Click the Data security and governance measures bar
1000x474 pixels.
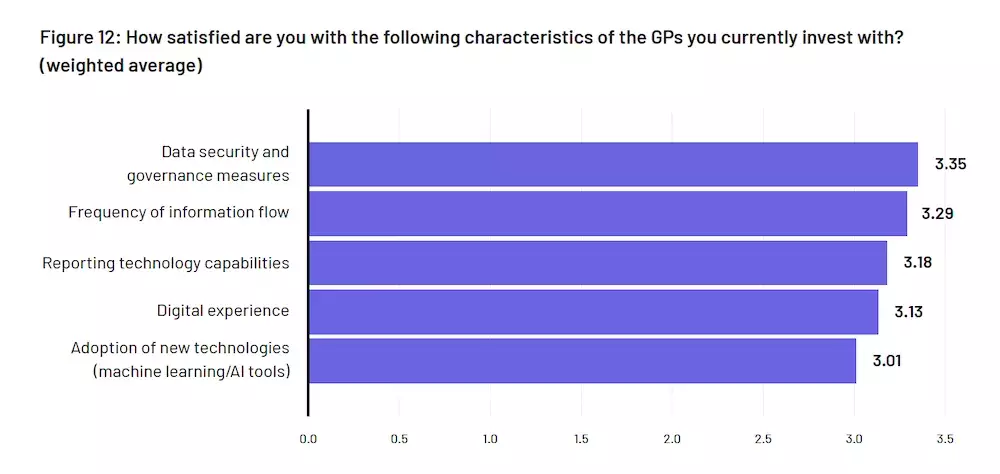tap(612, 164)
